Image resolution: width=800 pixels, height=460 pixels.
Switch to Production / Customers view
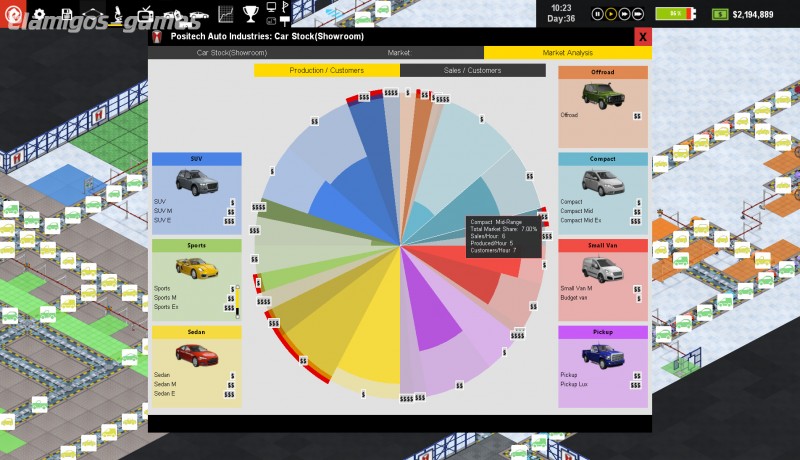[x=327, y=71]
